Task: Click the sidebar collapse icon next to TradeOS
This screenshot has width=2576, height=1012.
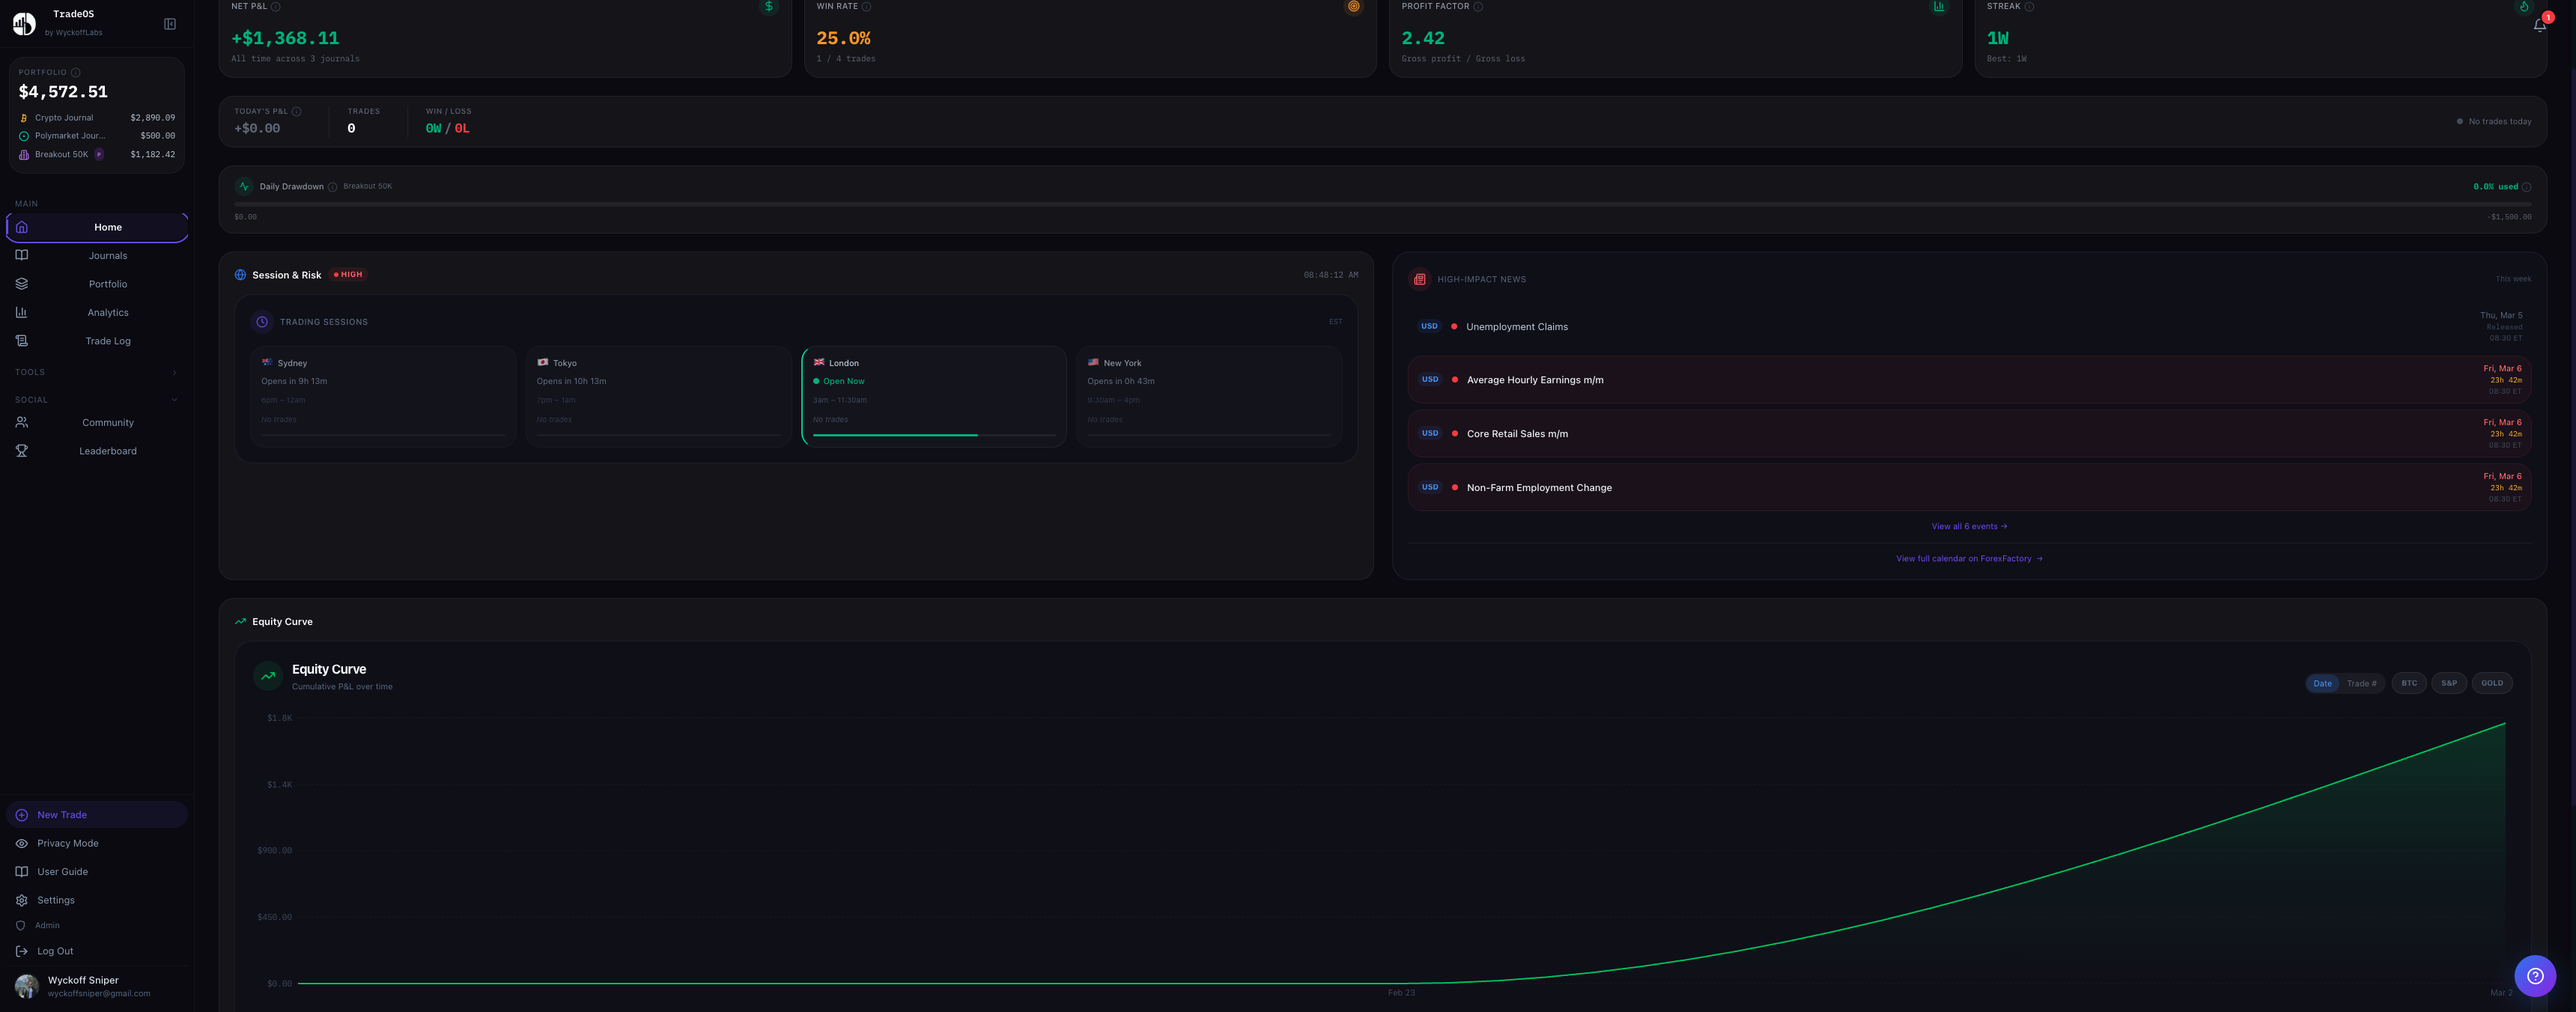Action: click(169, 23)
